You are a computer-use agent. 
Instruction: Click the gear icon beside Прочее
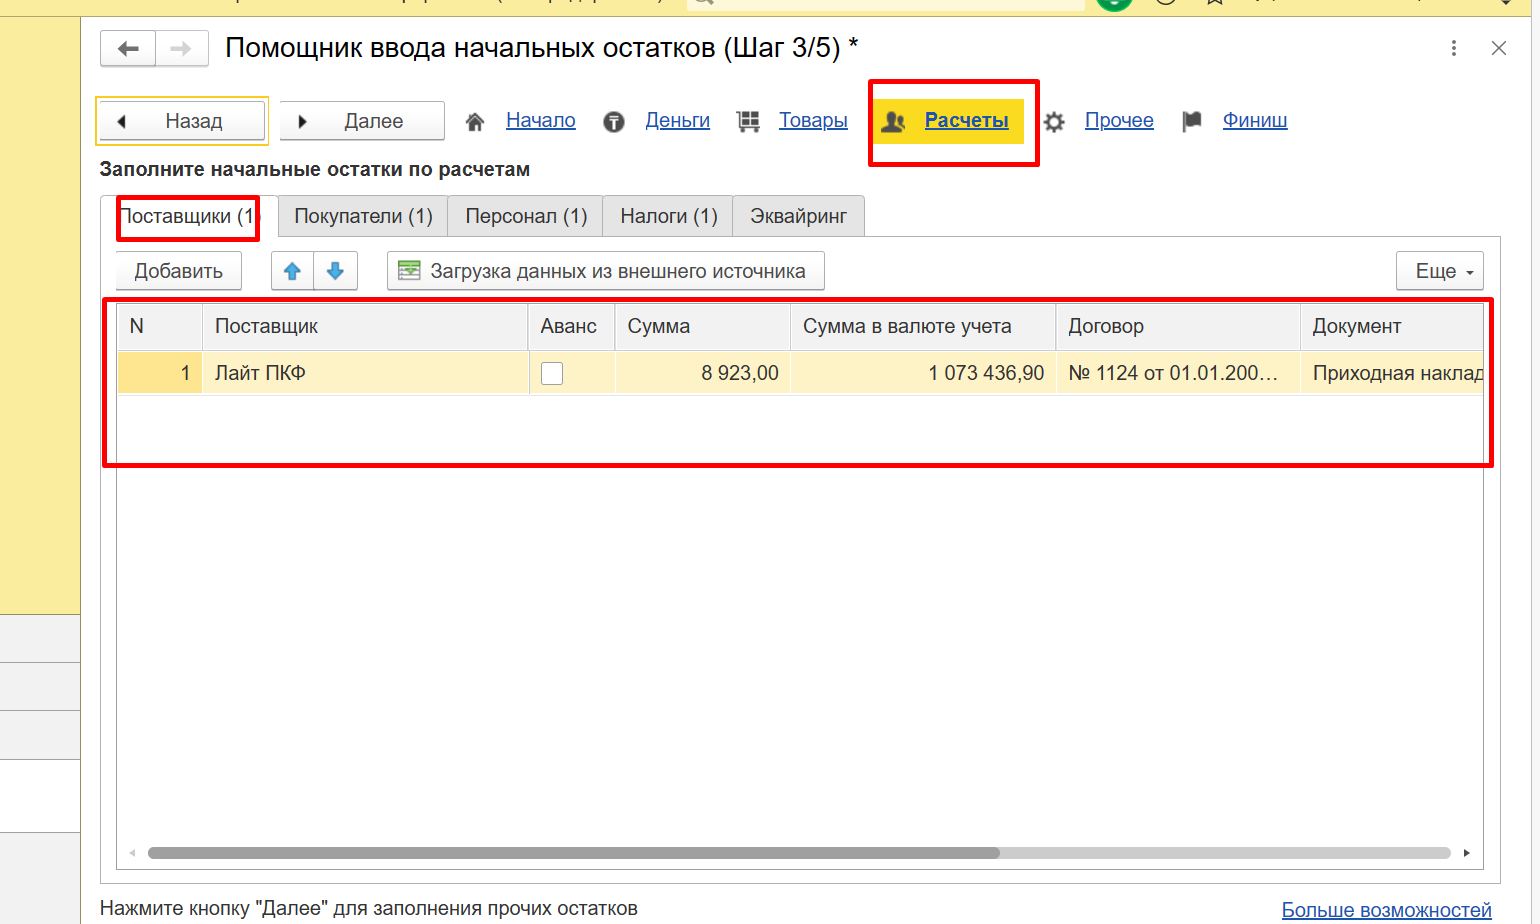pyautogui.click(x=1054, y=122)
